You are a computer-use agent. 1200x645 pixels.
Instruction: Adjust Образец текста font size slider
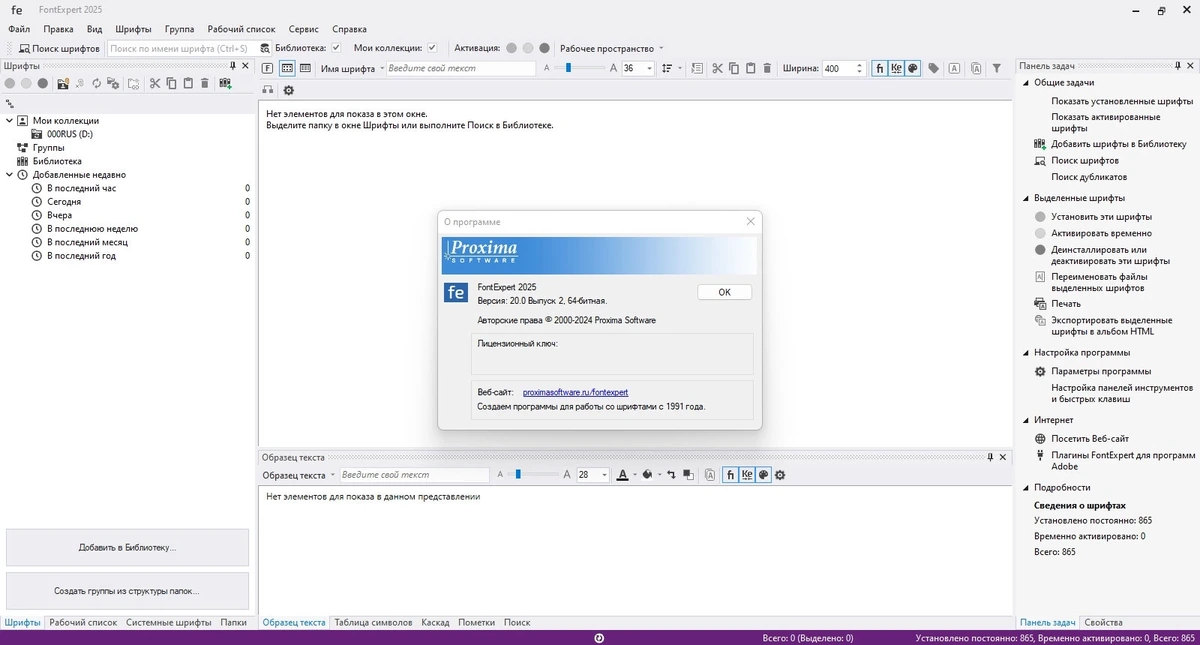518,475
